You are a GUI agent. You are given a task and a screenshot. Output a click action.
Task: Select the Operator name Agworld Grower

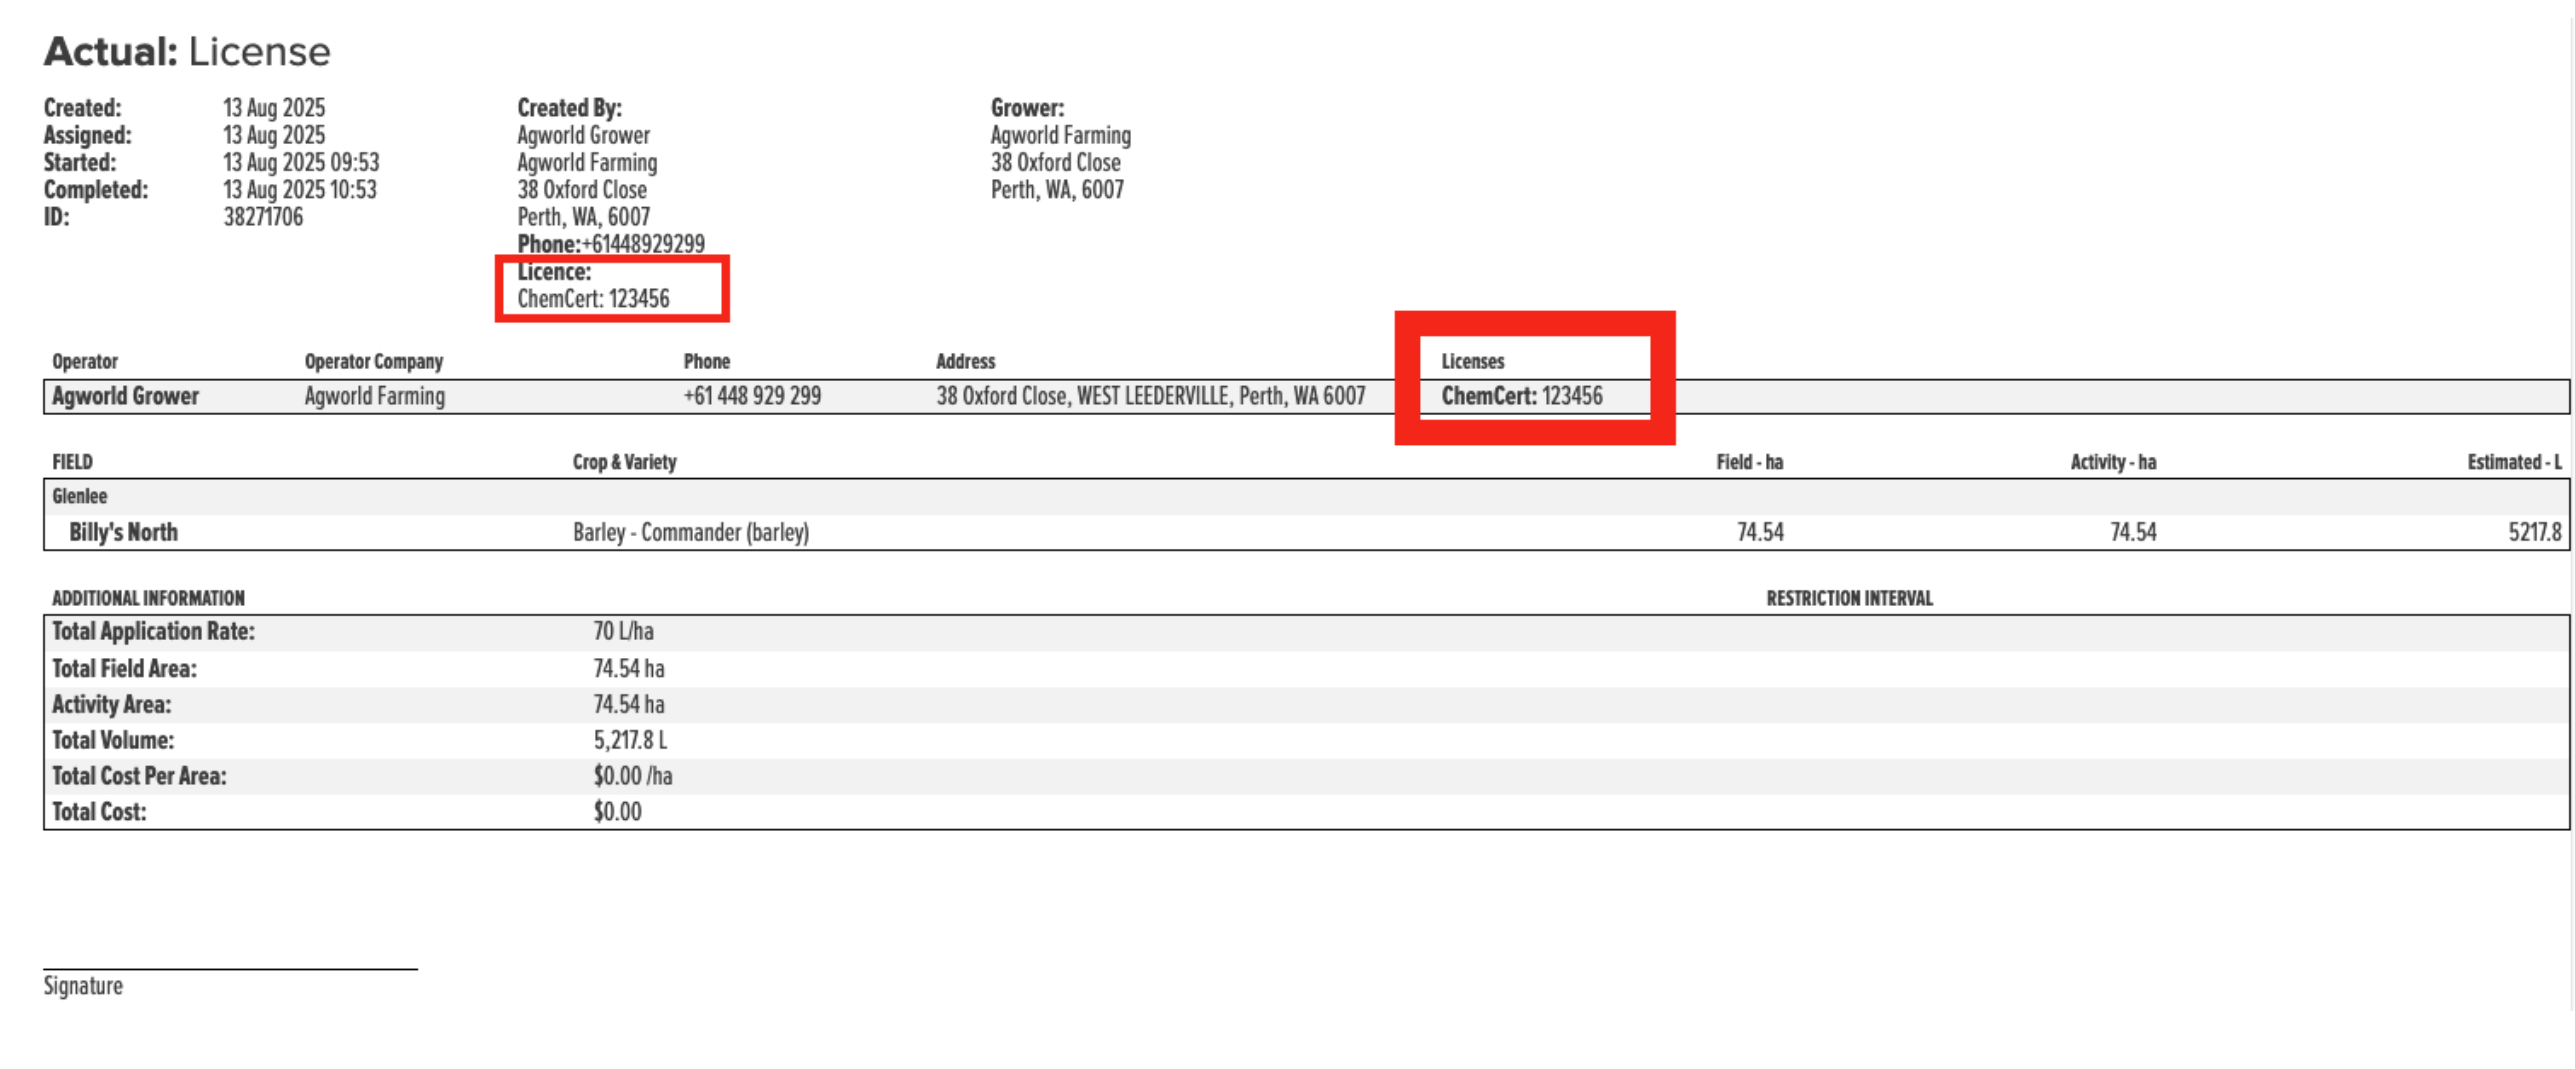(x=125, y=396)
